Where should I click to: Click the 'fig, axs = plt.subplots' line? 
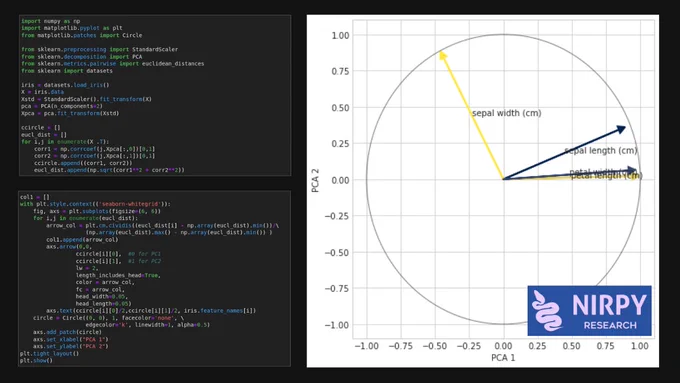pos(97,211)
